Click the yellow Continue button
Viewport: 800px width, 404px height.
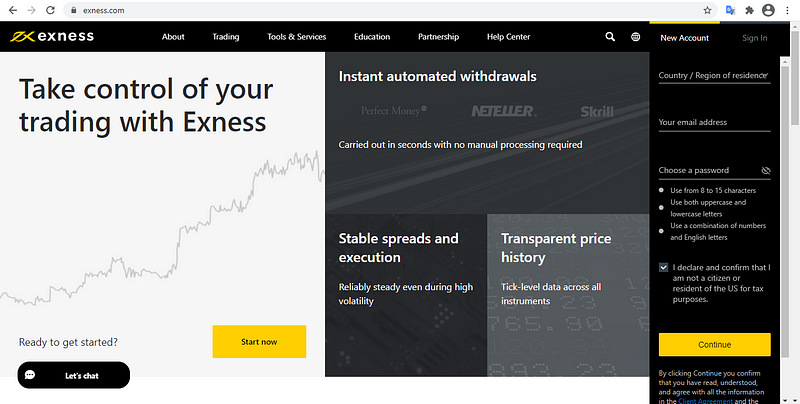tap(714, 345)
